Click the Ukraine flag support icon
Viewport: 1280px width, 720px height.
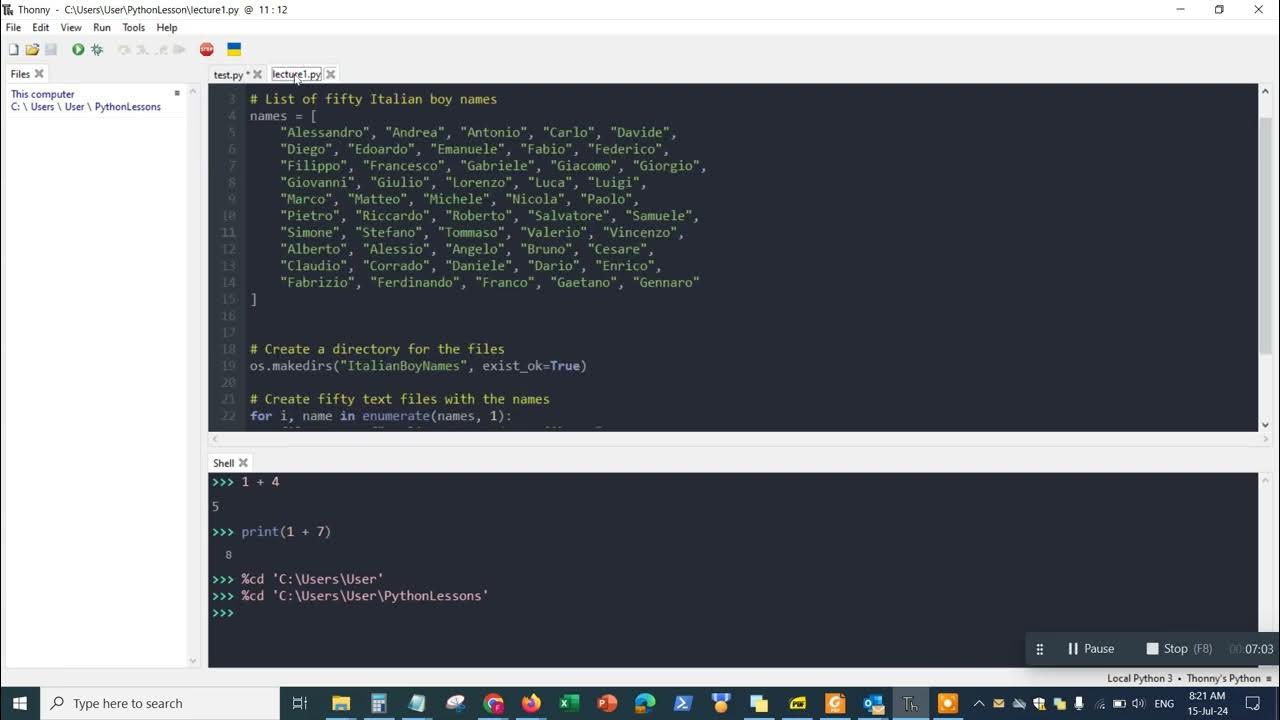point(234,48)
